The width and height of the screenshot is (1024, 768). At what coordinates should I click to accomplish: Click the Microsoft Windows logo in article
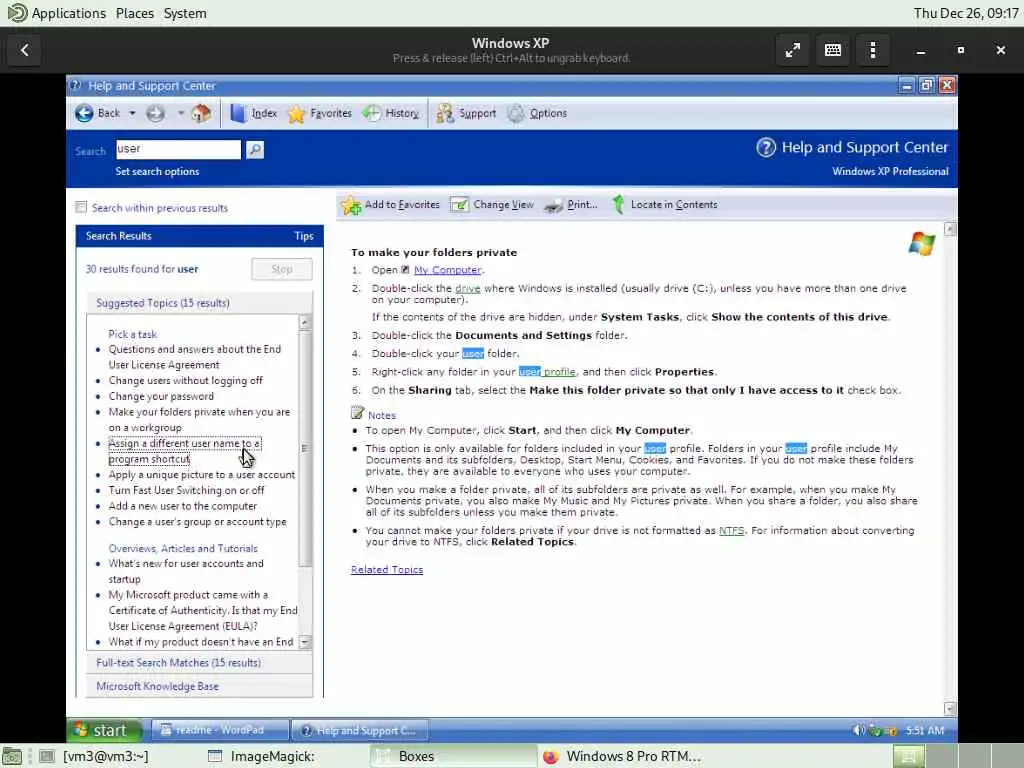[921, 244]
